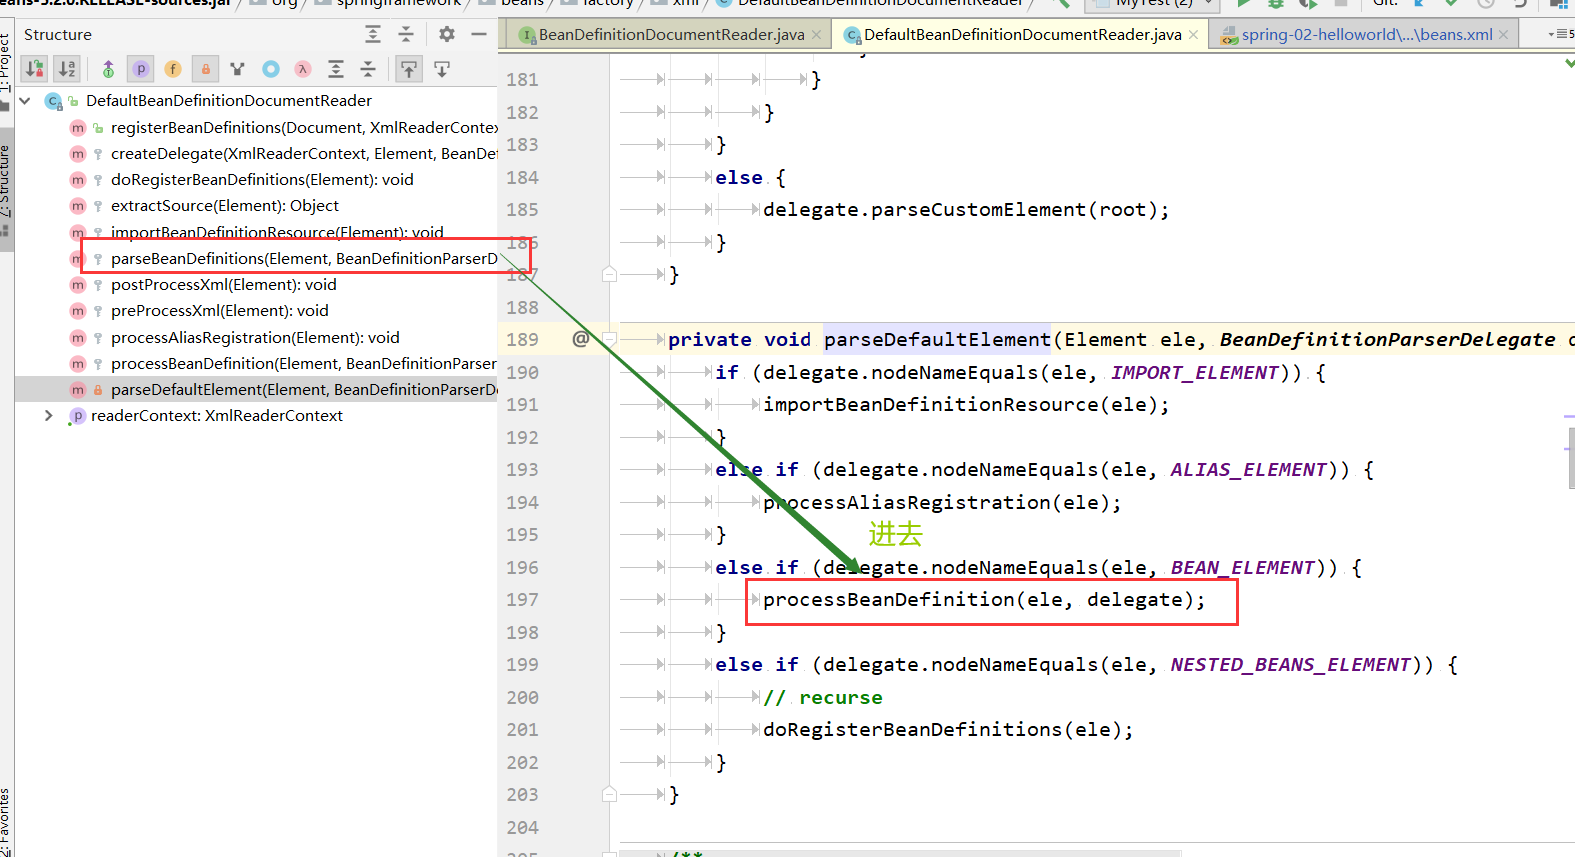This screenshot has width=1575, height=857.
Task: Click NESTED_BEANS_ELEMENT constant on line 199
Action: [x=1291, y=665]
